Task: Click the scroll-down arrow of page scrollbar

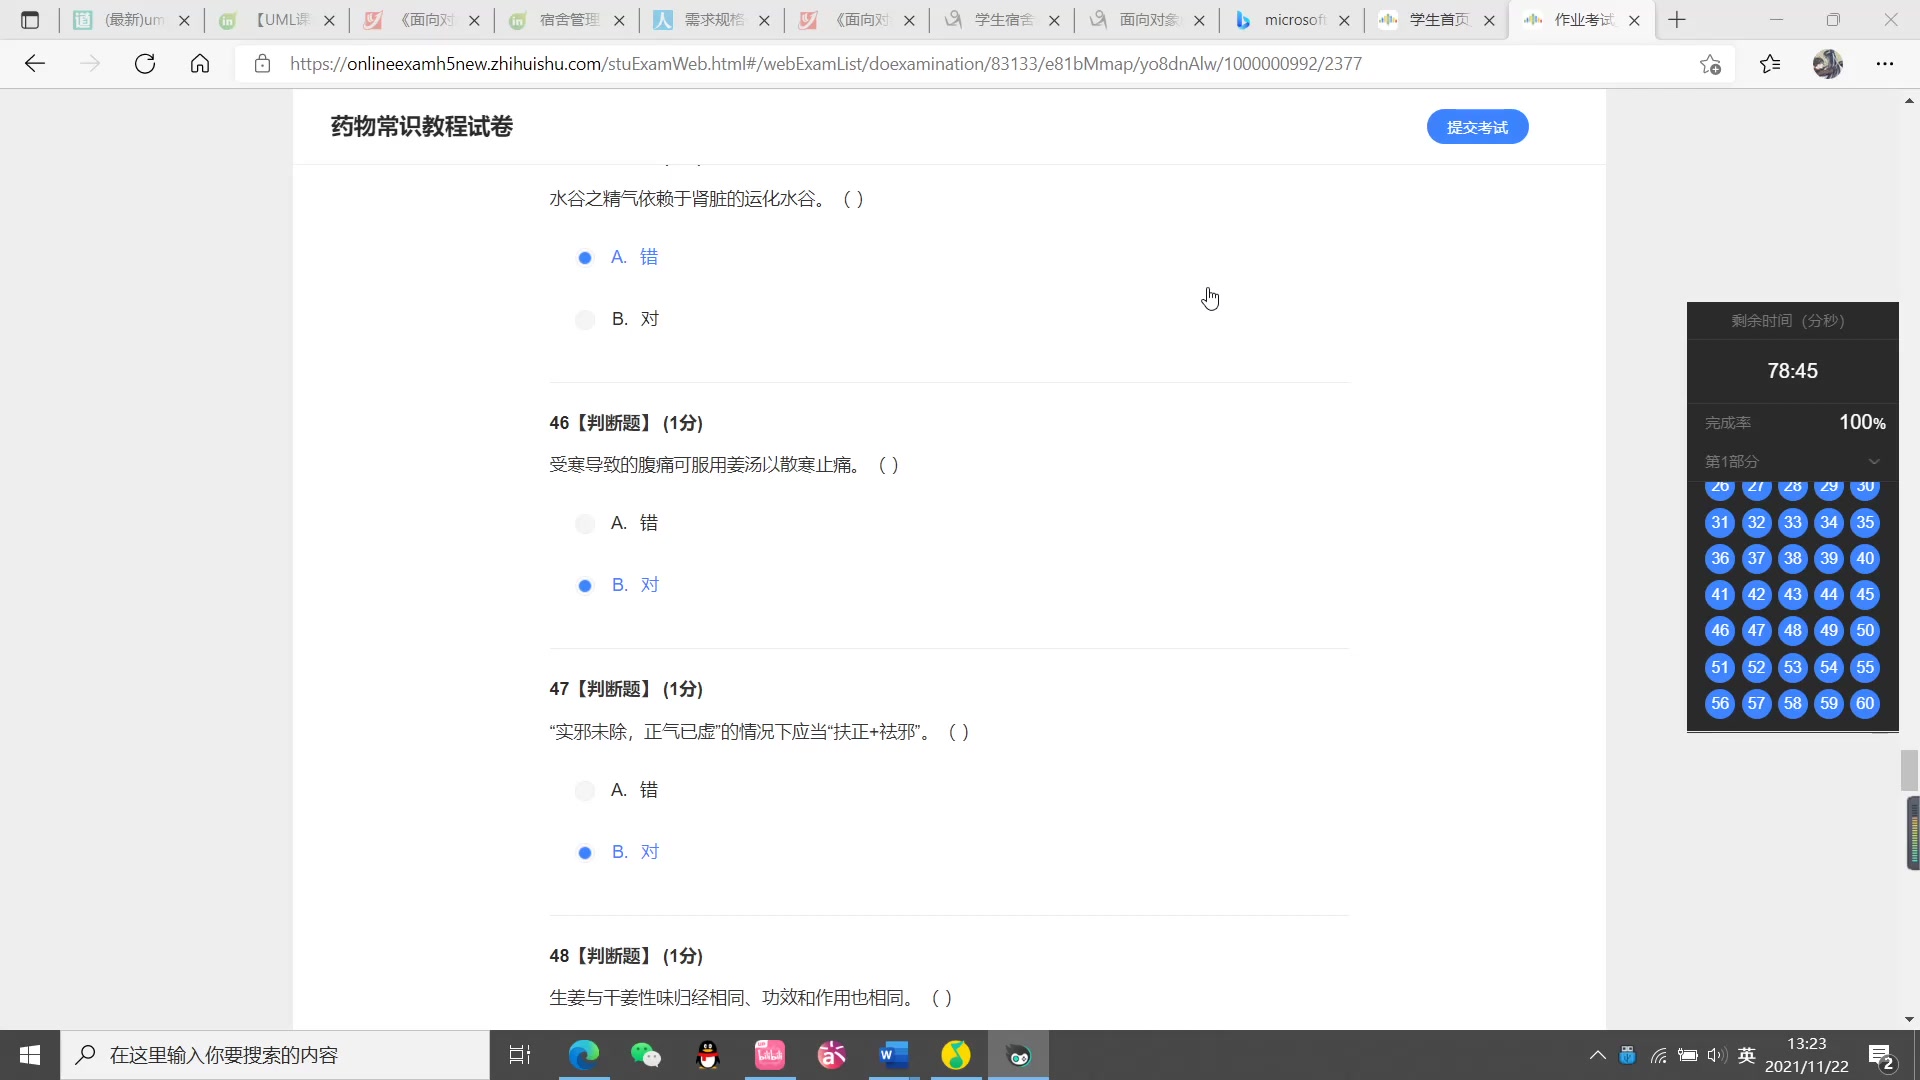Action: point(1909,1020)
